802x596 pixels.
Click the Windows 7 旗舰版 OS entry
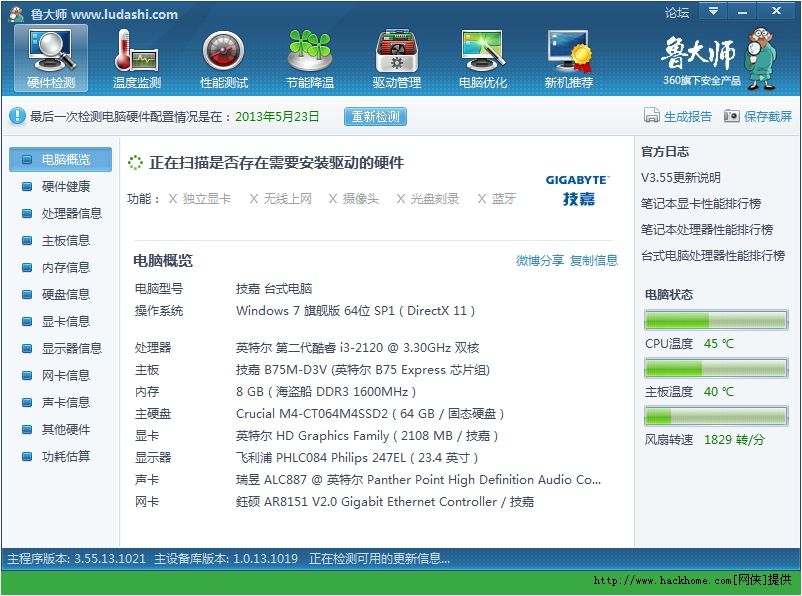pos(355,311)
